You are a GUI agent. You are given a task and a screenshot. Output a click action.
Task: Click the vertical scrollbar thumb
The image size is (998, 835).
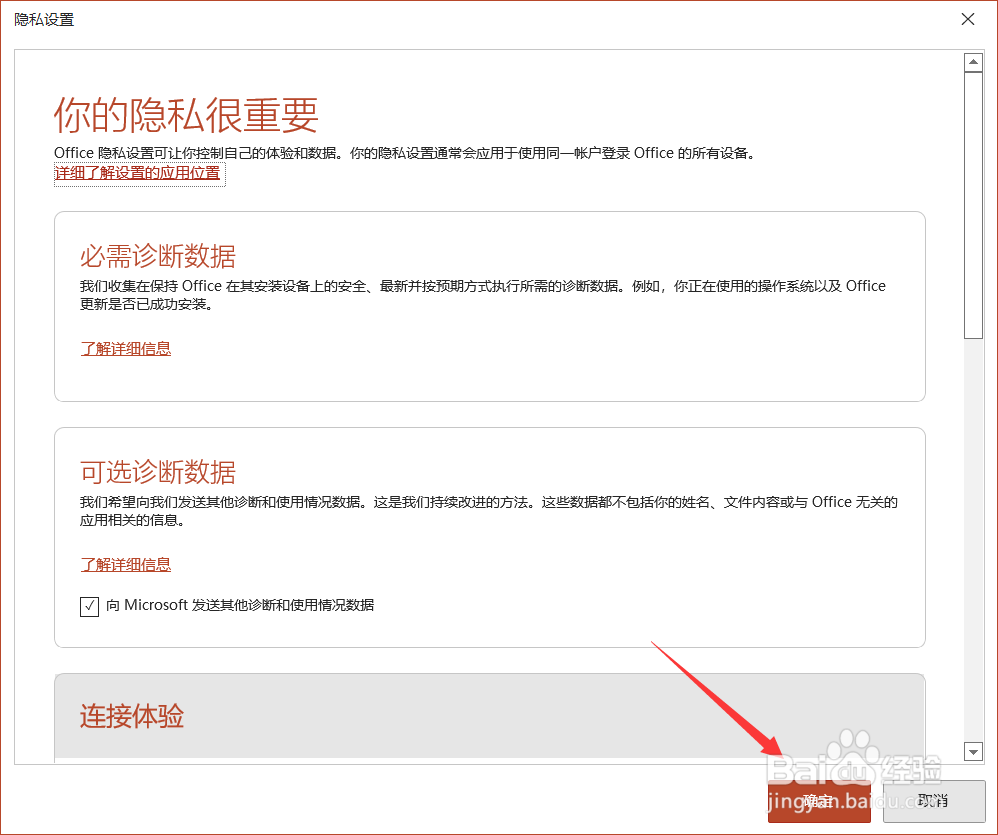tap(973, 206)
